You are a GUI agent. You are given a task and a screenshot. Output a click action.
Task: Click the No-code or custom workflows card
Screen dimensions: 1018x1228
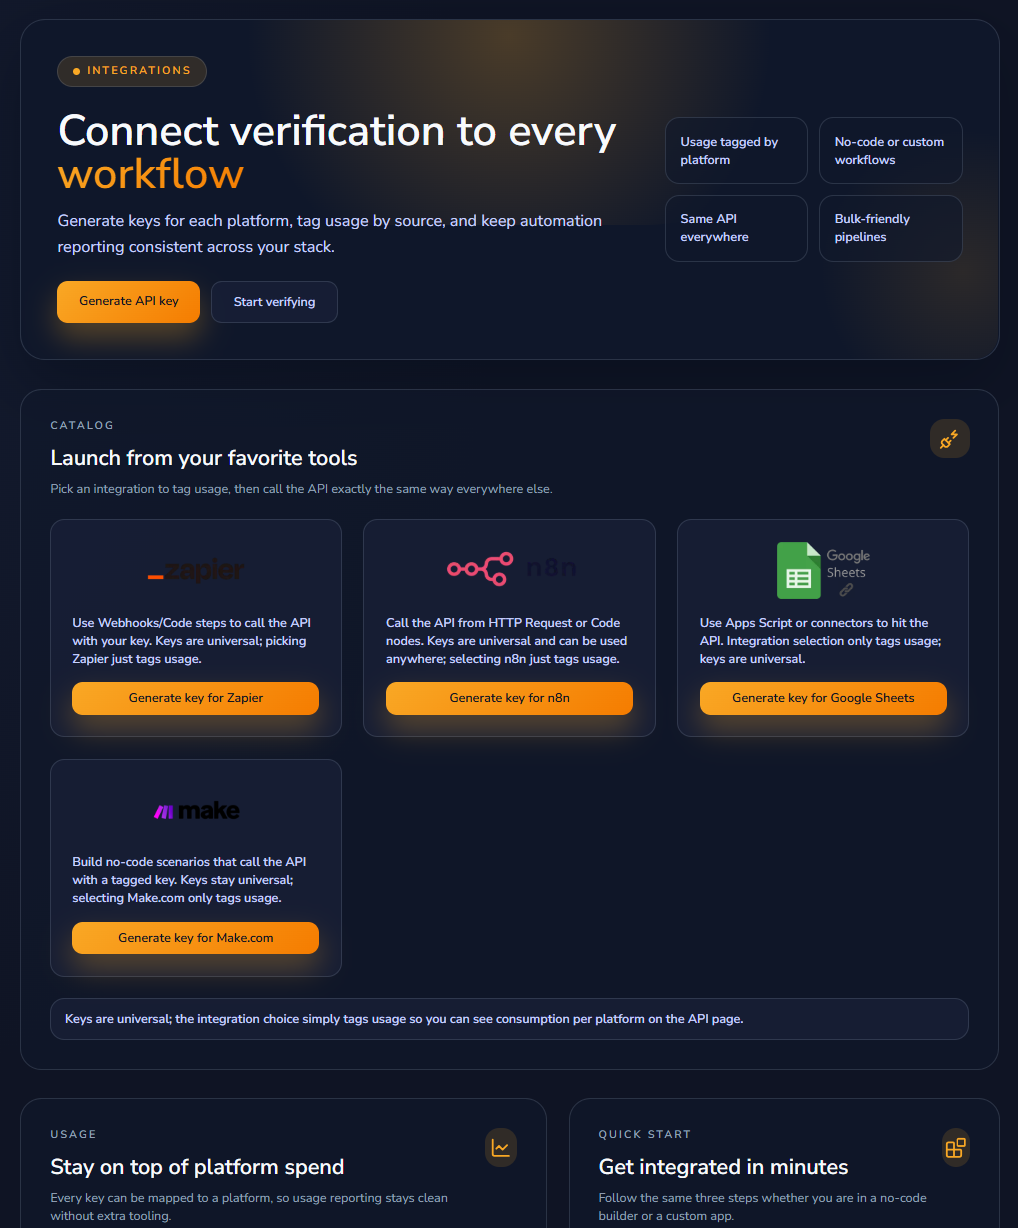coord(890,150)
